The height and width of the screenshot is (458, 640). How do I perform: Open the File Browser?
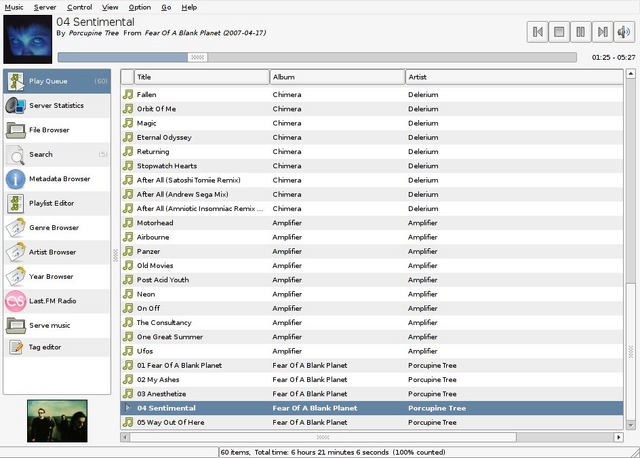(x=57, y=130)
